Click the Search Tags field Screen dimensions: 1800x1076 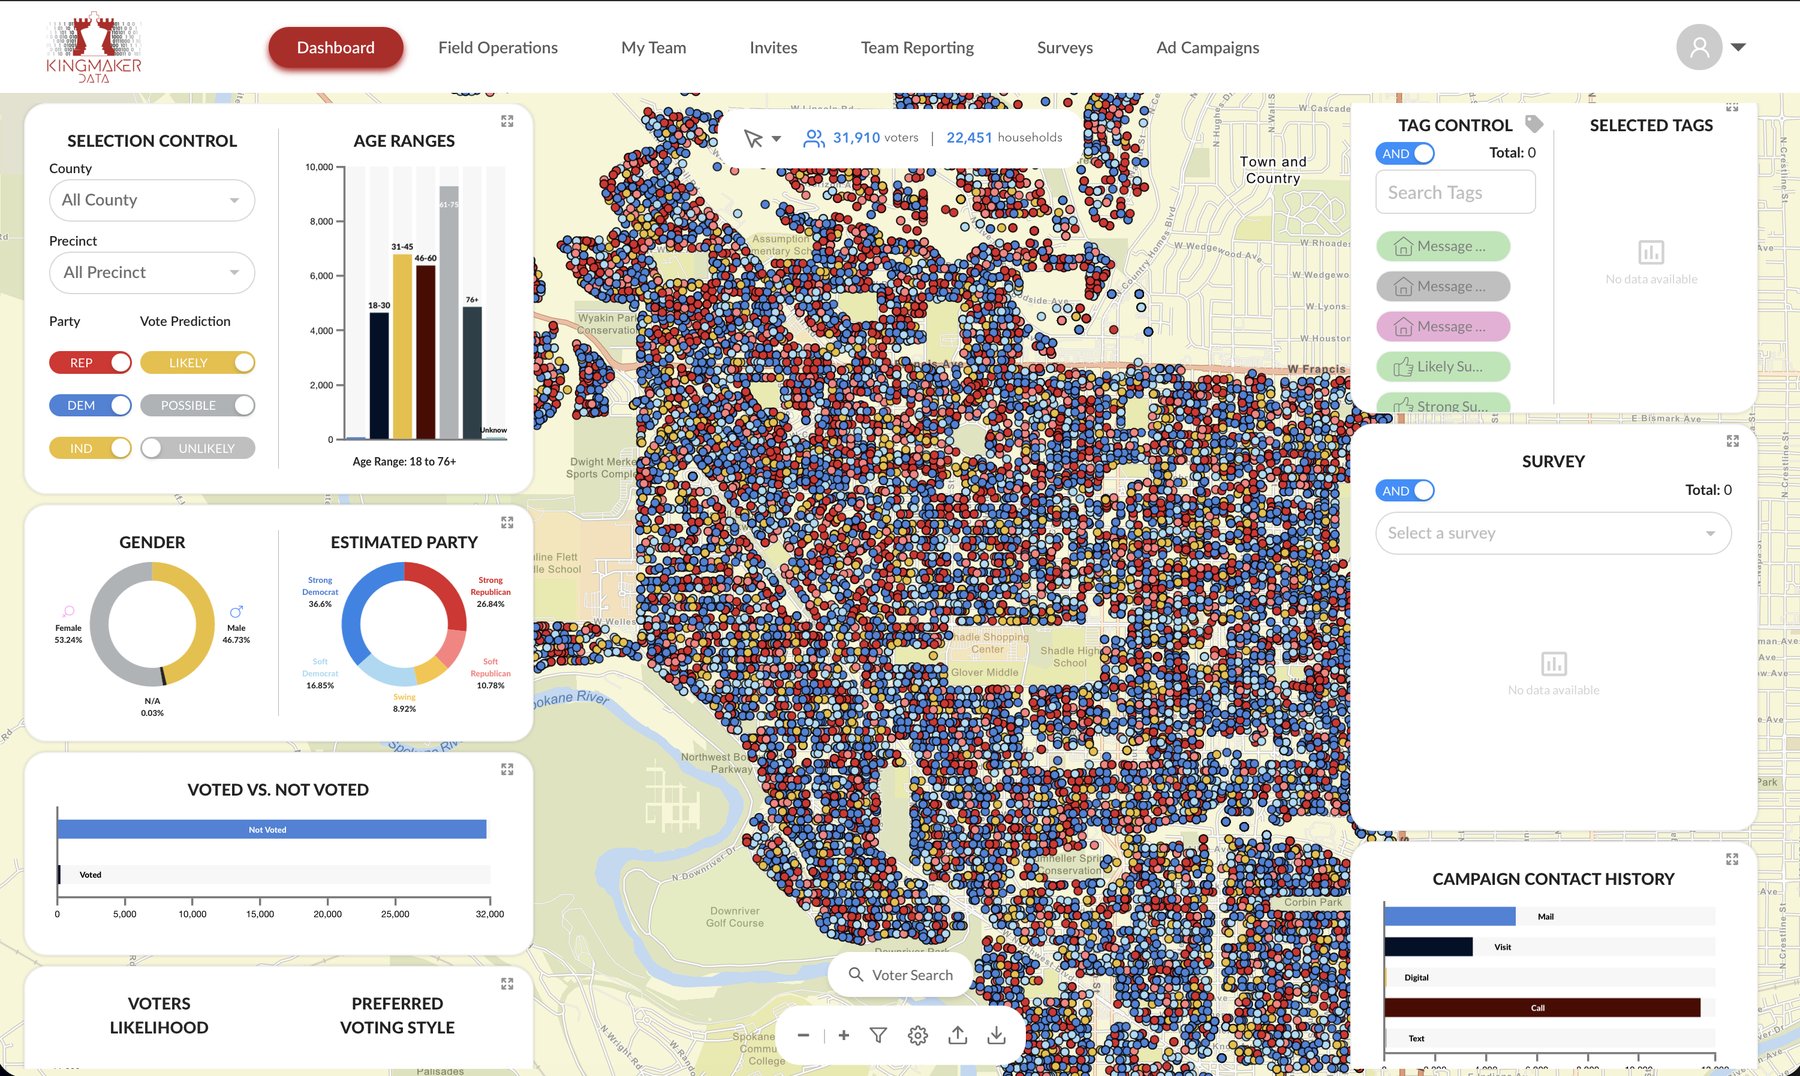[1455, 192]
